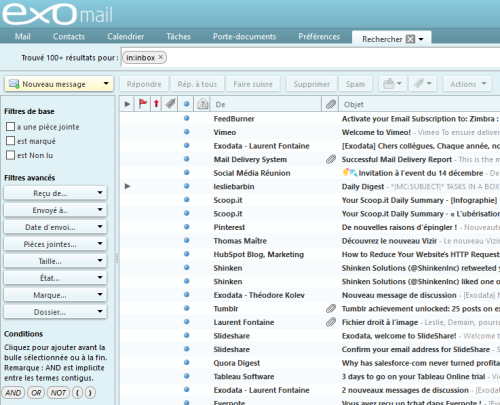Open the move-to-folder toolbar icon
Screen dimensions: 500x405
pyautogui.click(x=392, y=84)
